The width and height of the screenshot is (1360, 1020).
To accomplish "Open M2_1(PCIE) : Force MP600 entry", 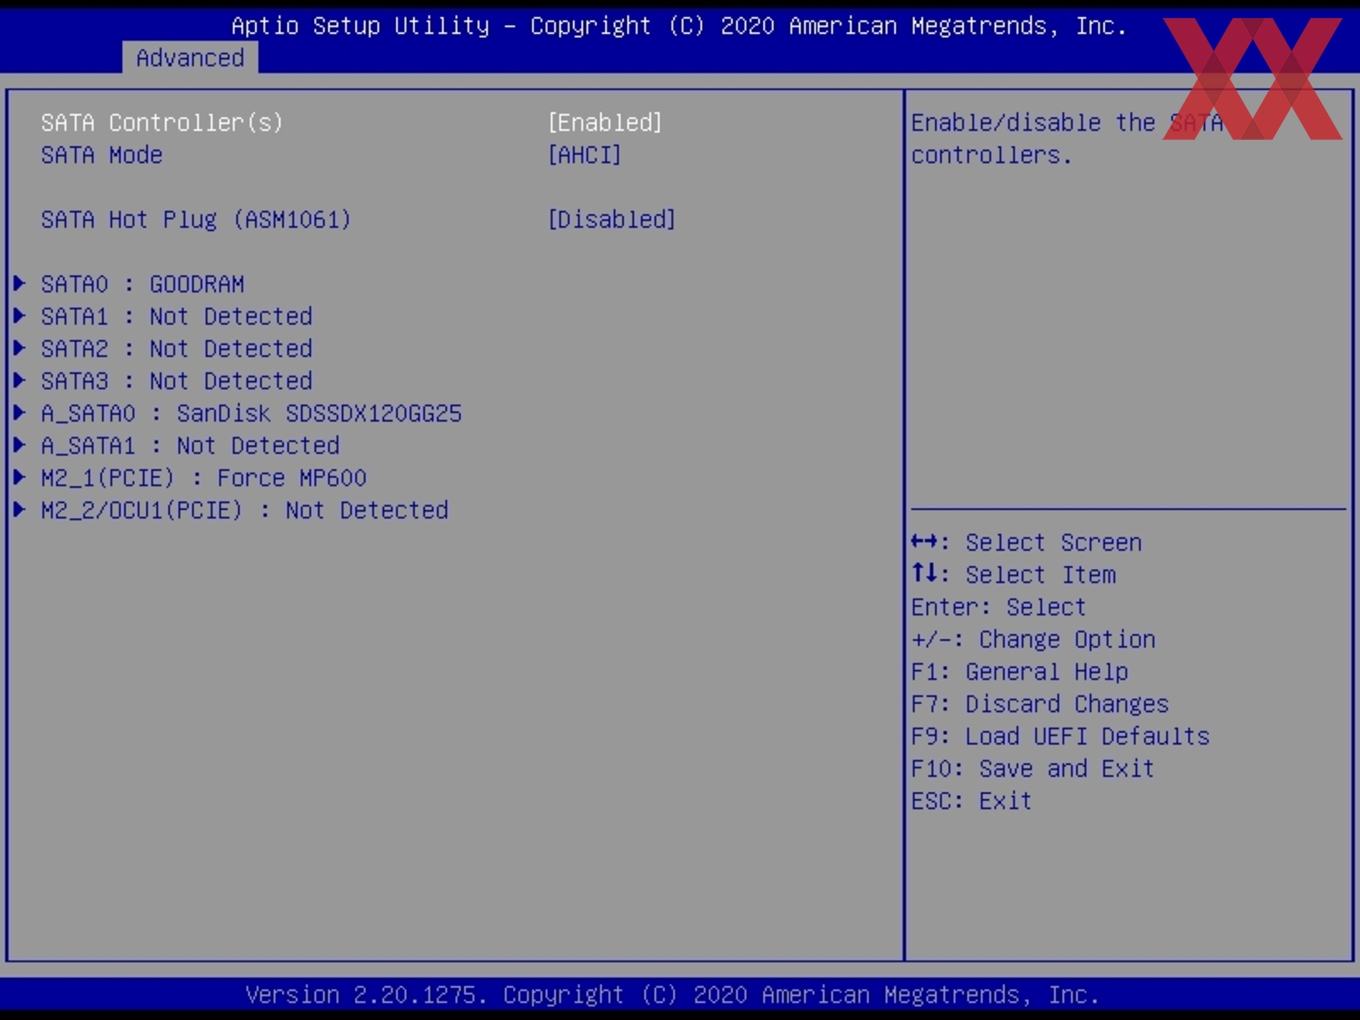I will [x=204, y=478].
